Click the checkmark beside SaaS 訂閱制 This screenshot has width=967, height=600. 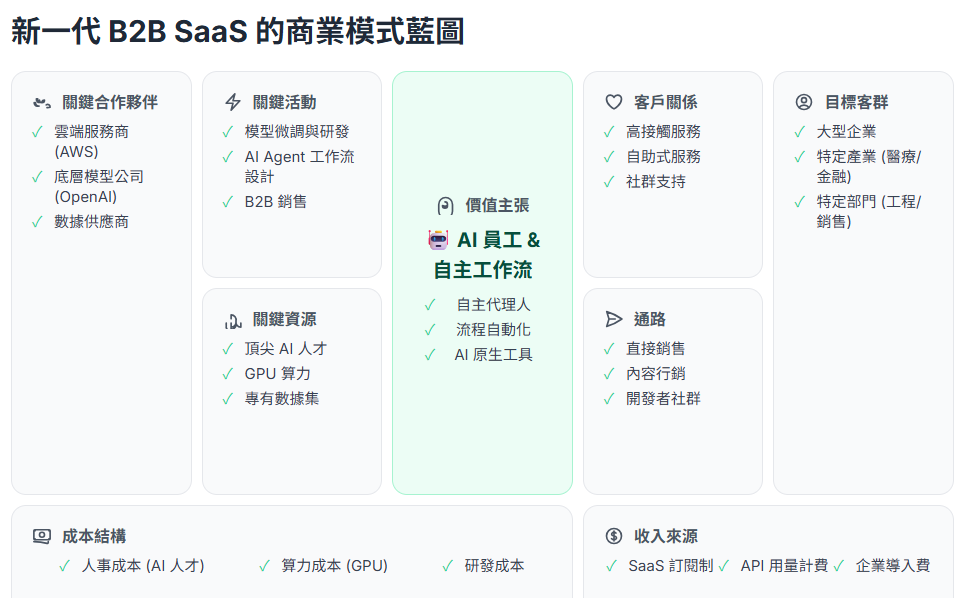click(612, 566)
